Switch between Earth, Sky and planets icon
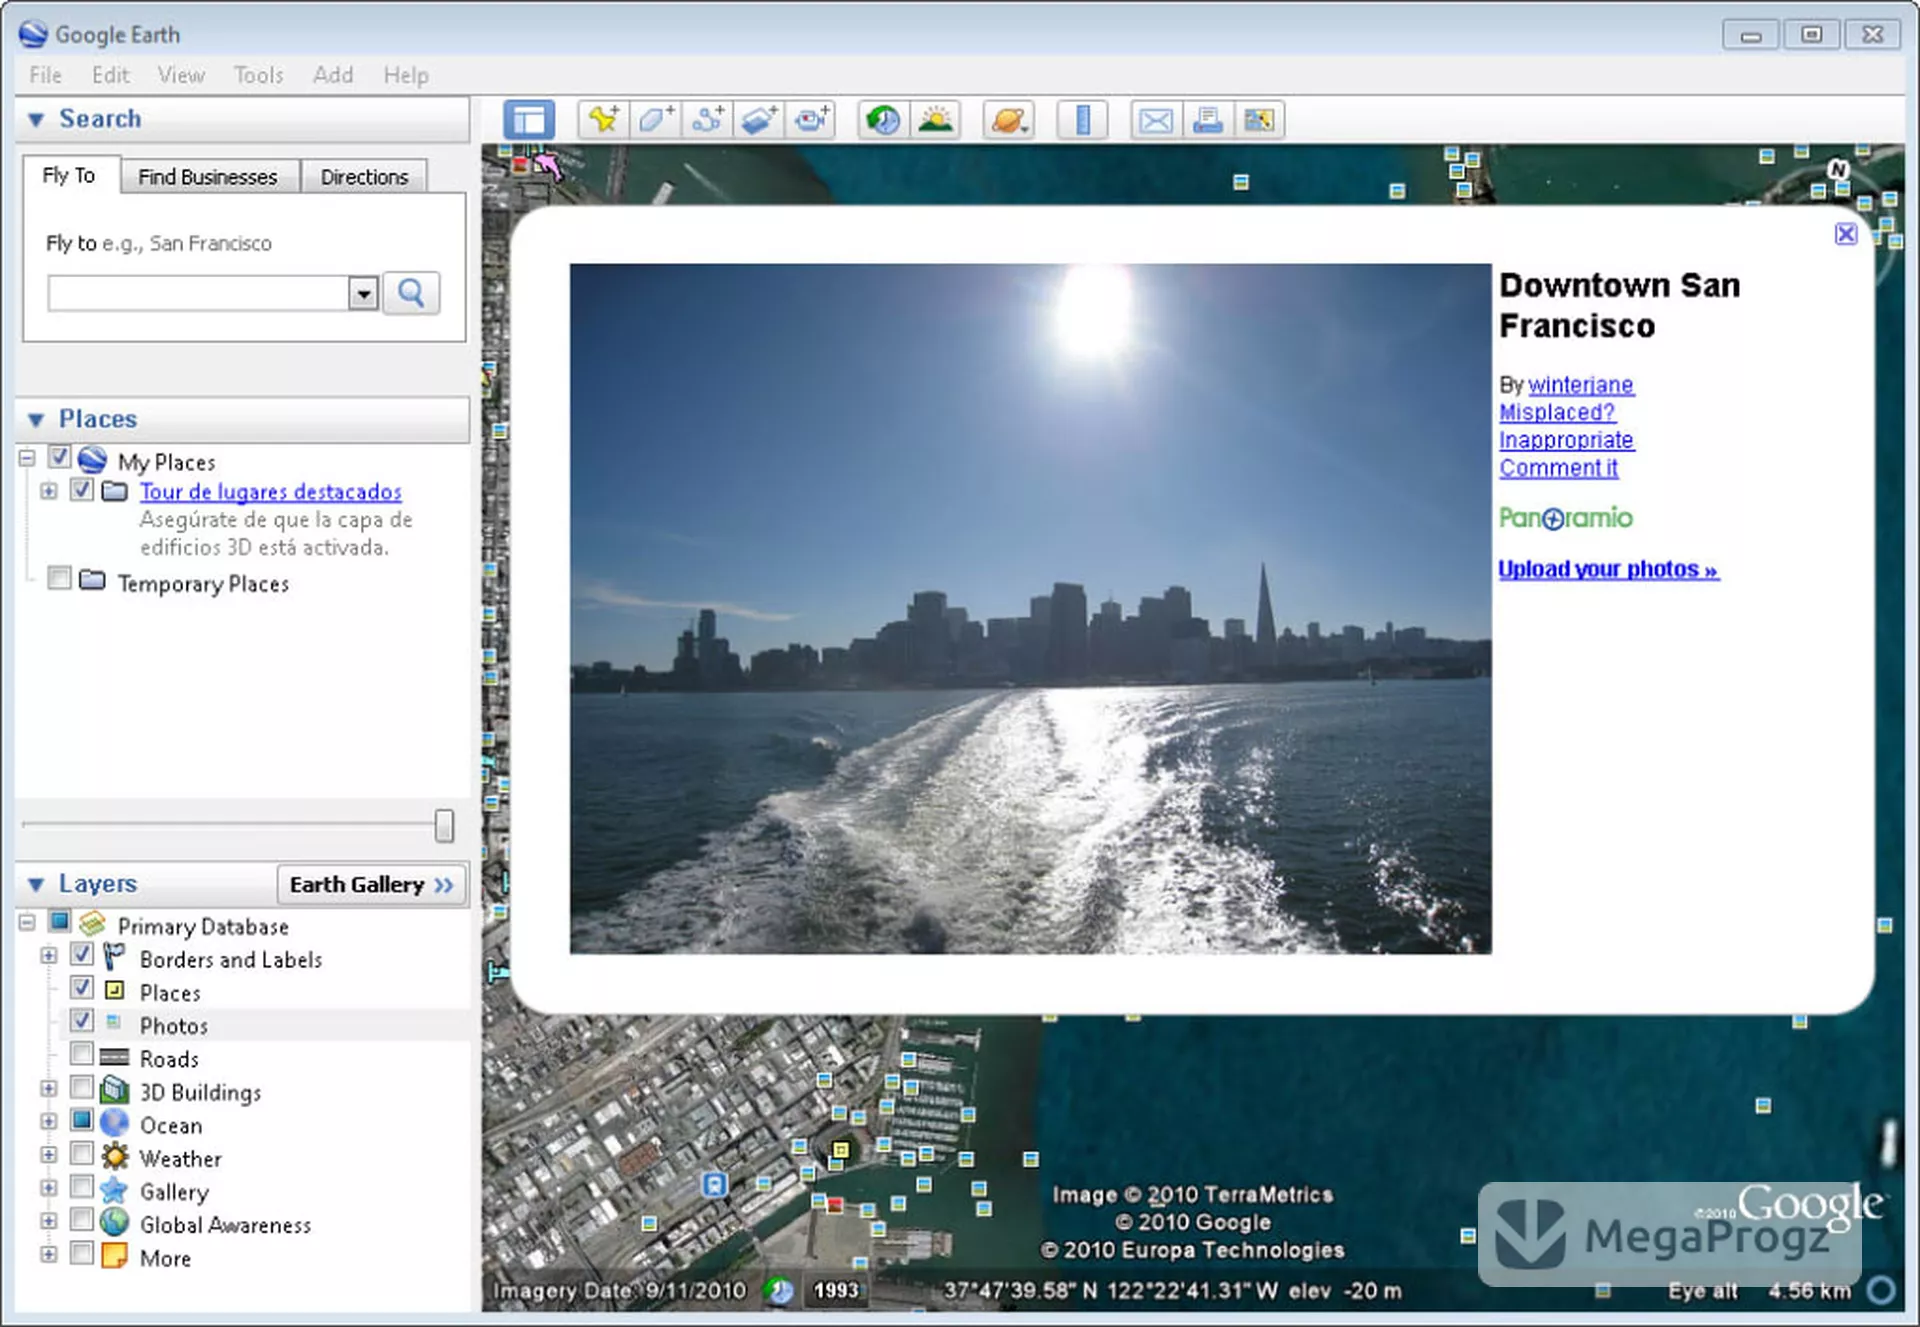This screenshot has height=1327, width=1920. (1008, 120)
